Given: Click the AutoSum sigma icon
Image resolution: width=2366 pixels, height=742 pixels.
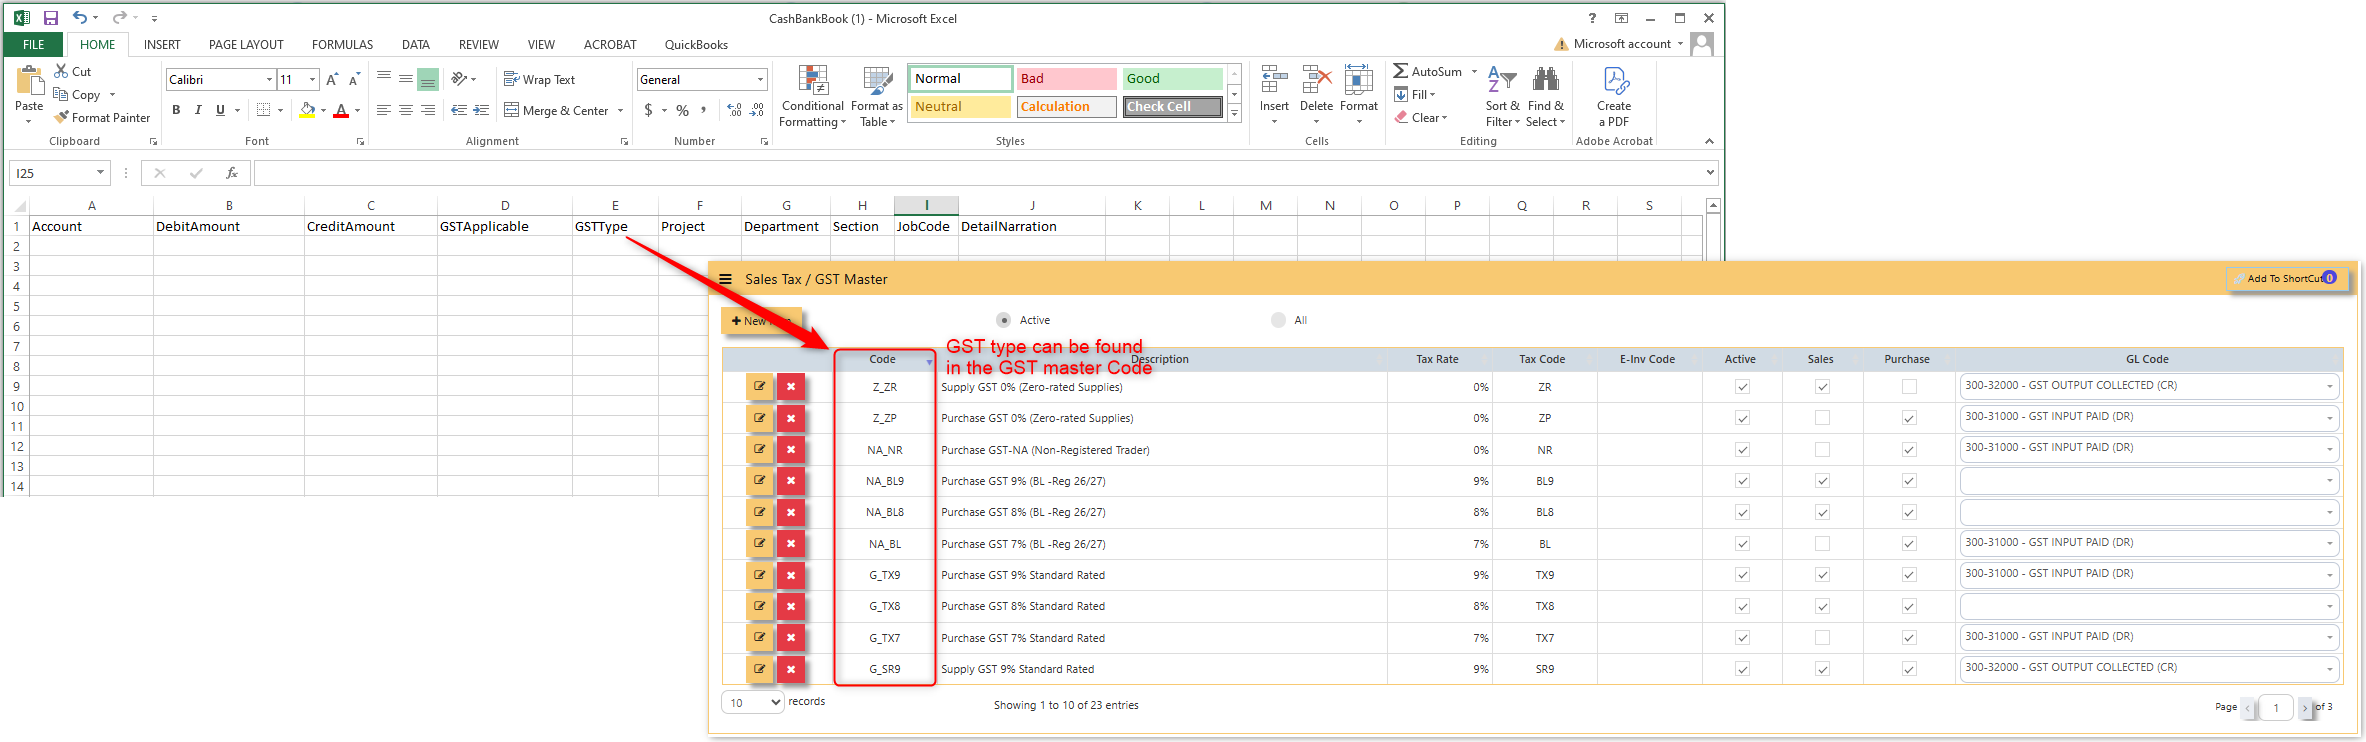Looking at the screenshot, I should pos(1401,71).
